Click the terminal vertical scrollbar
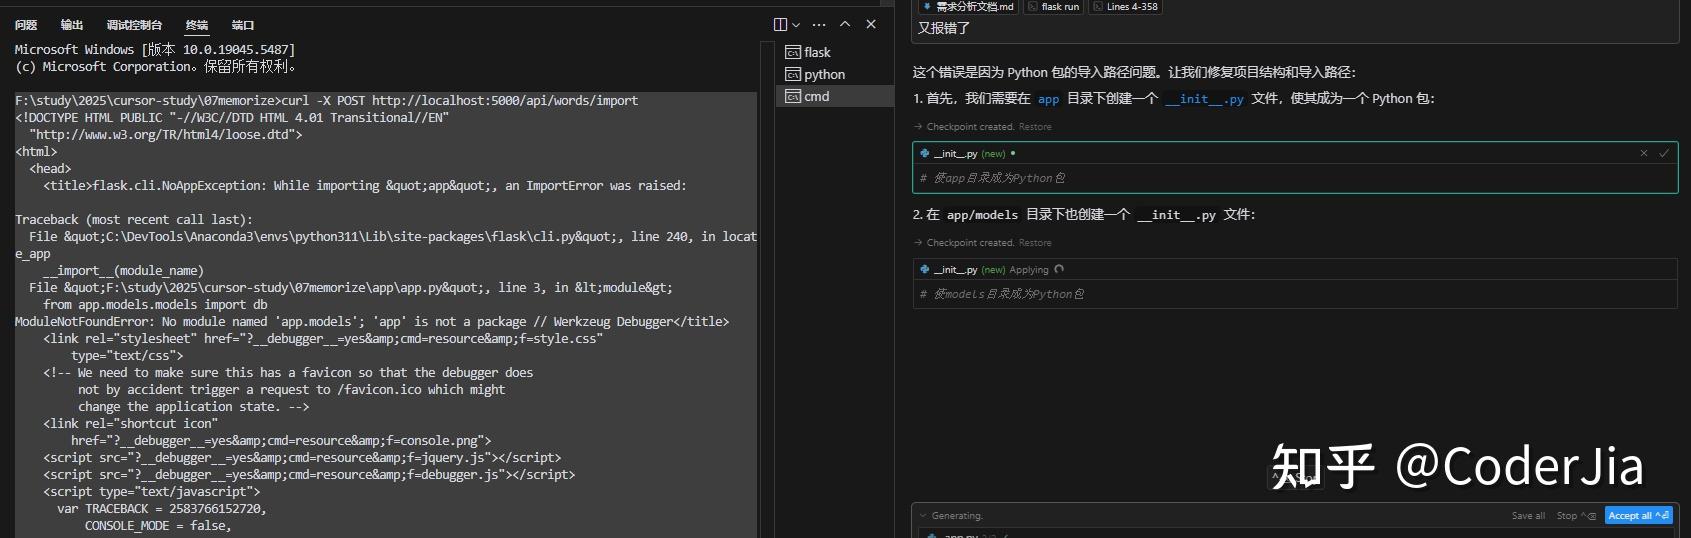1691x538 pixels. [x=767, y=290]
